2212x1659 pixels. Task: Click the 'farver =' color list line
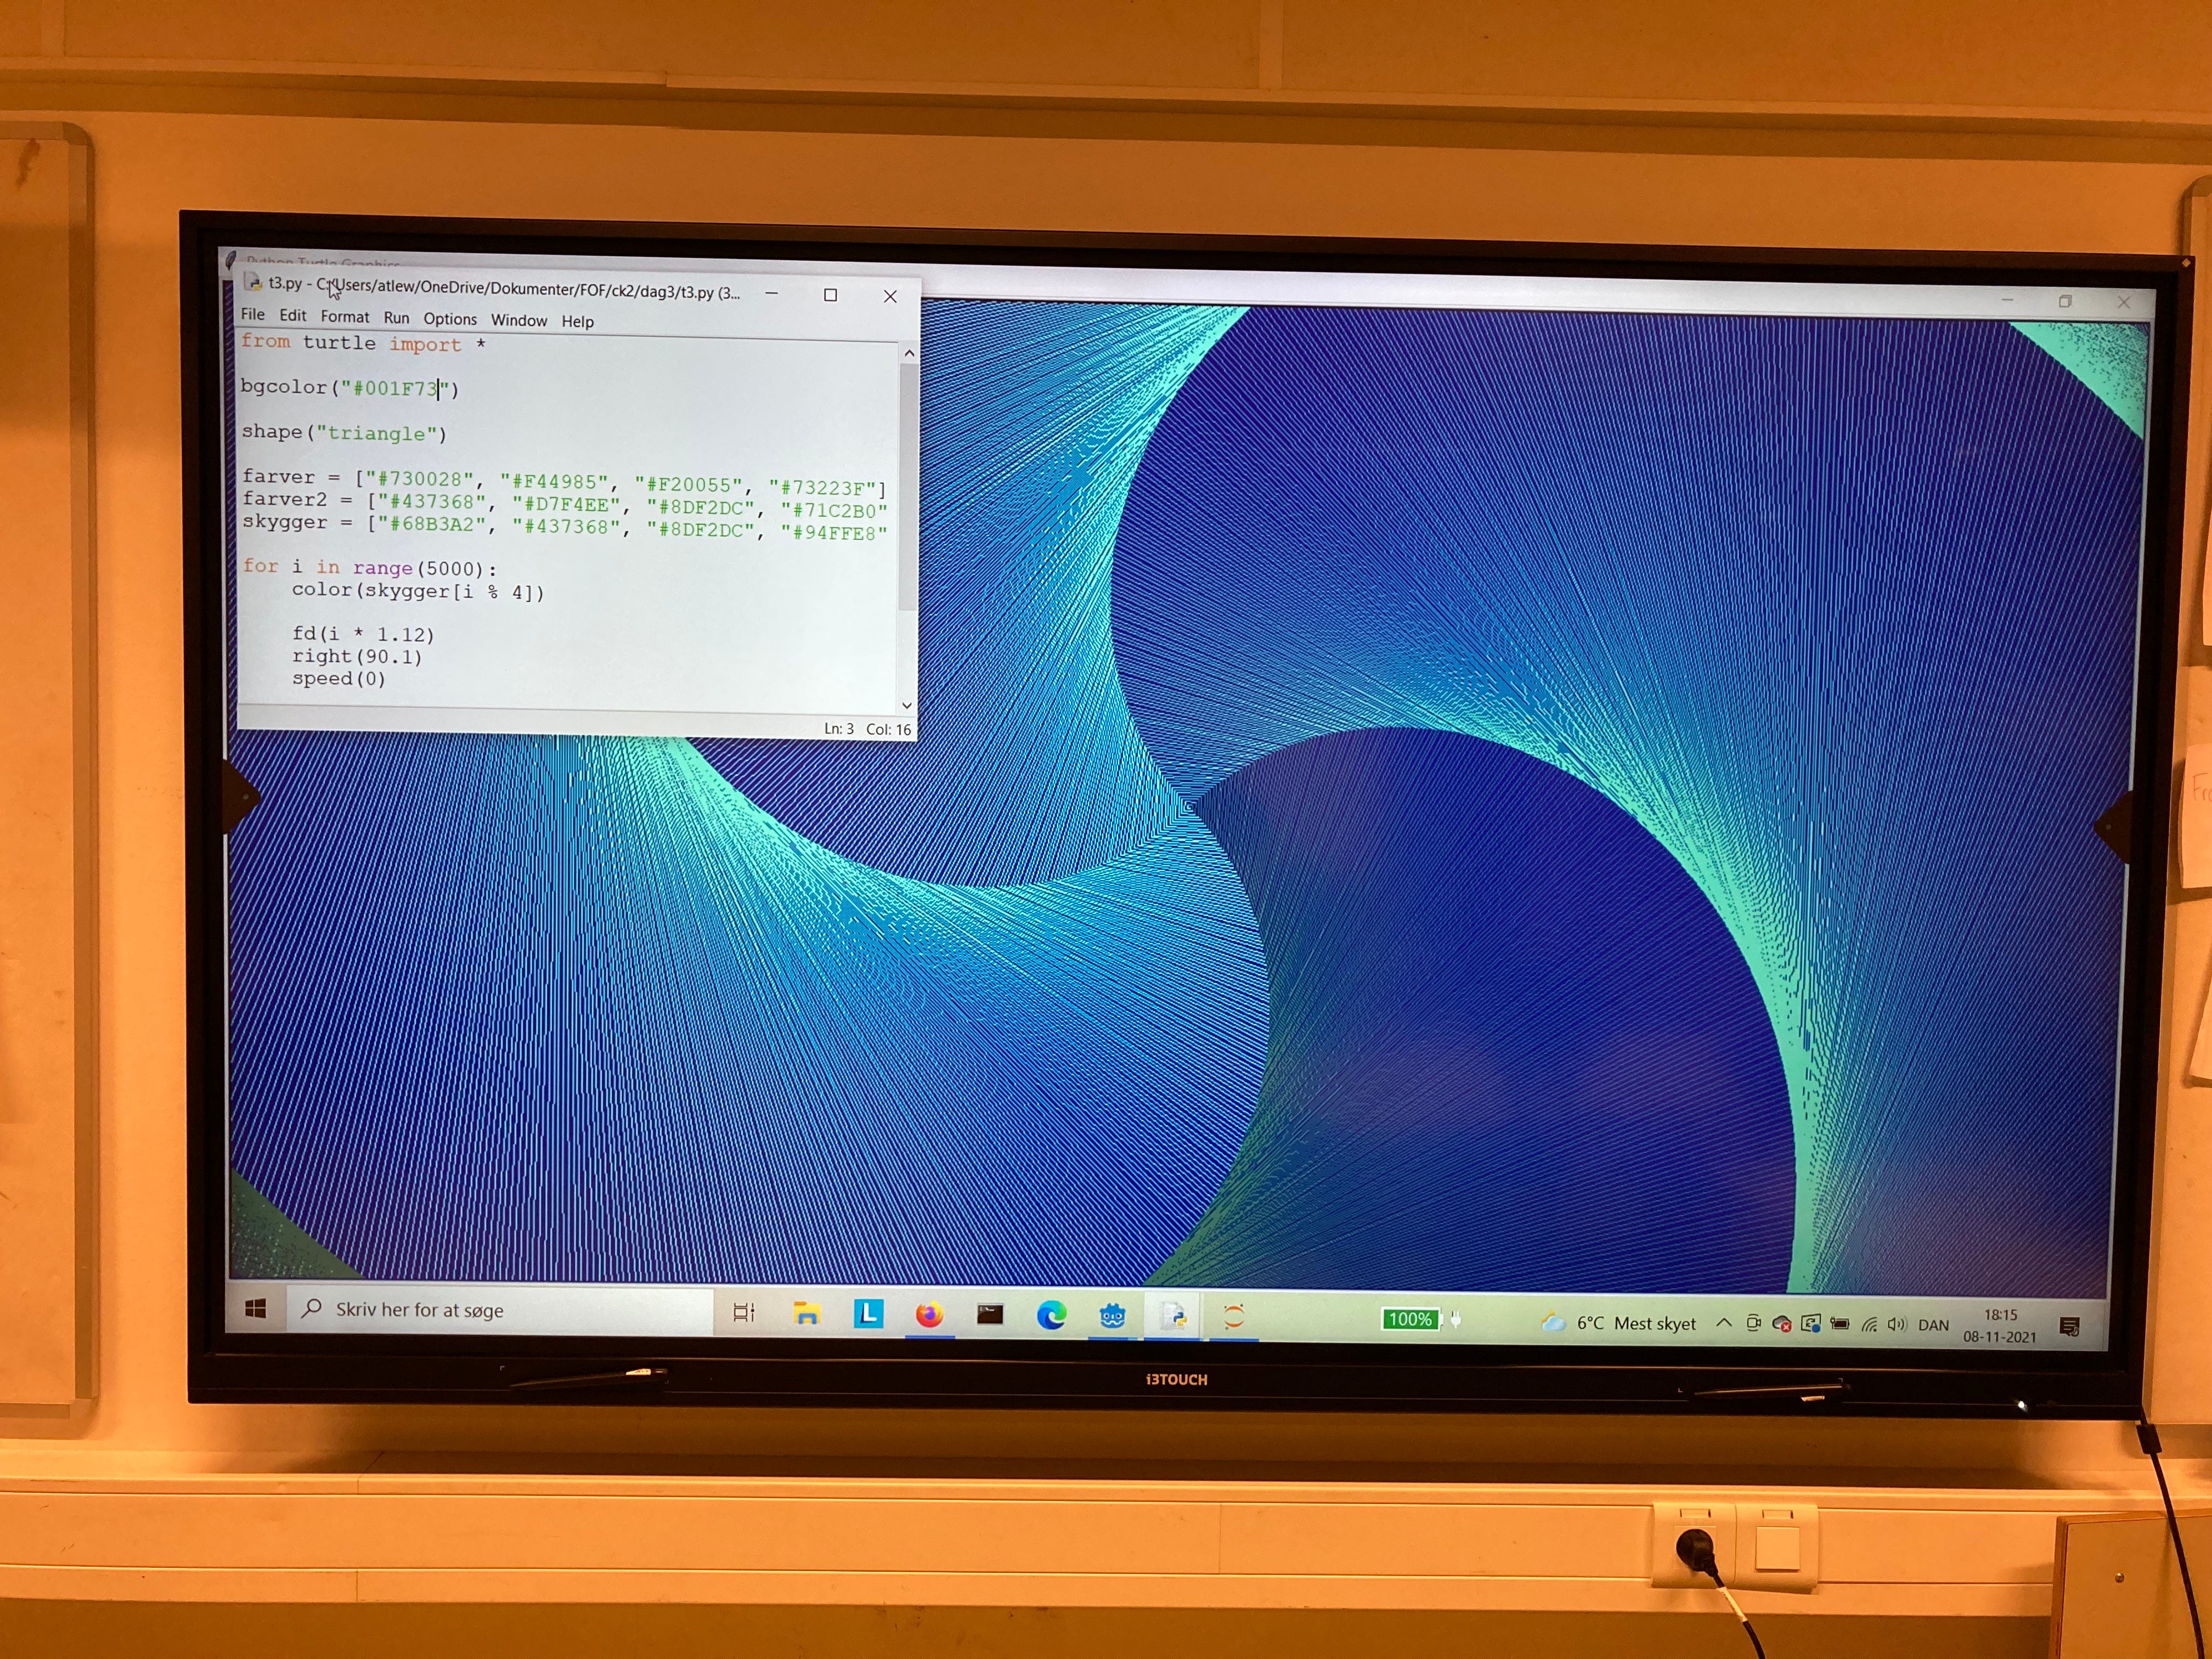point(564,482)
